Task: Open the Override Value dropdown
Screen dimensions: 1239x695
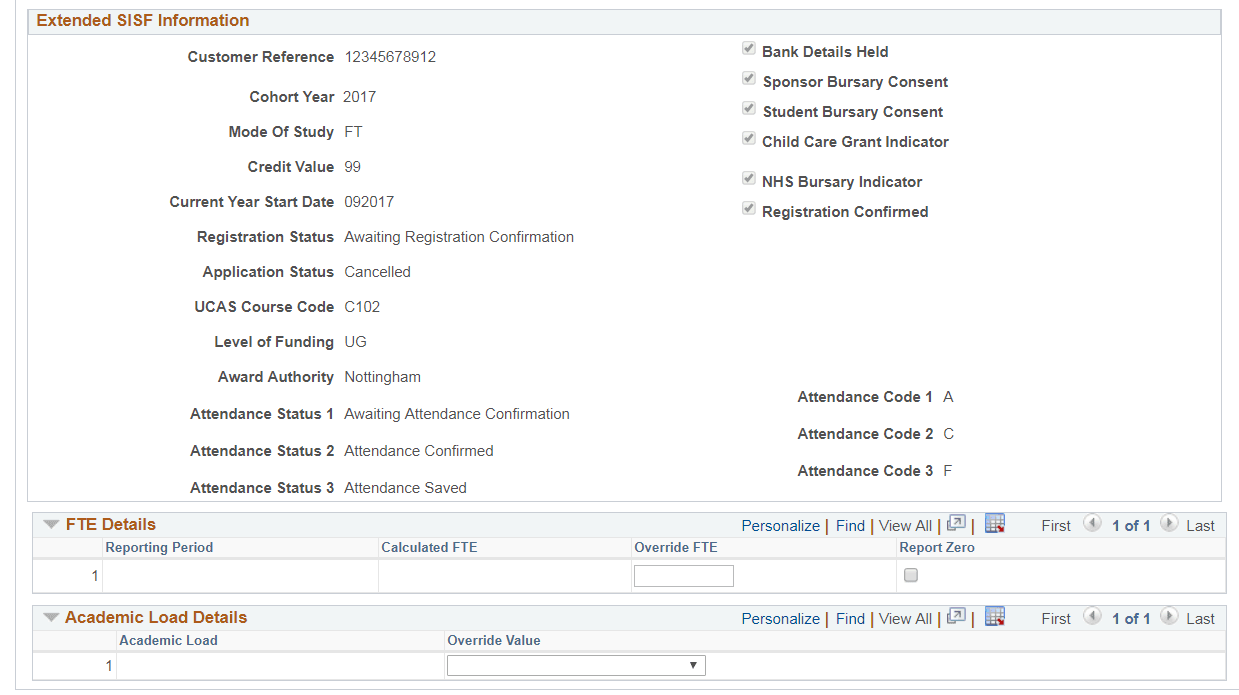Action: pyautogui.click(x=694, y=665)
